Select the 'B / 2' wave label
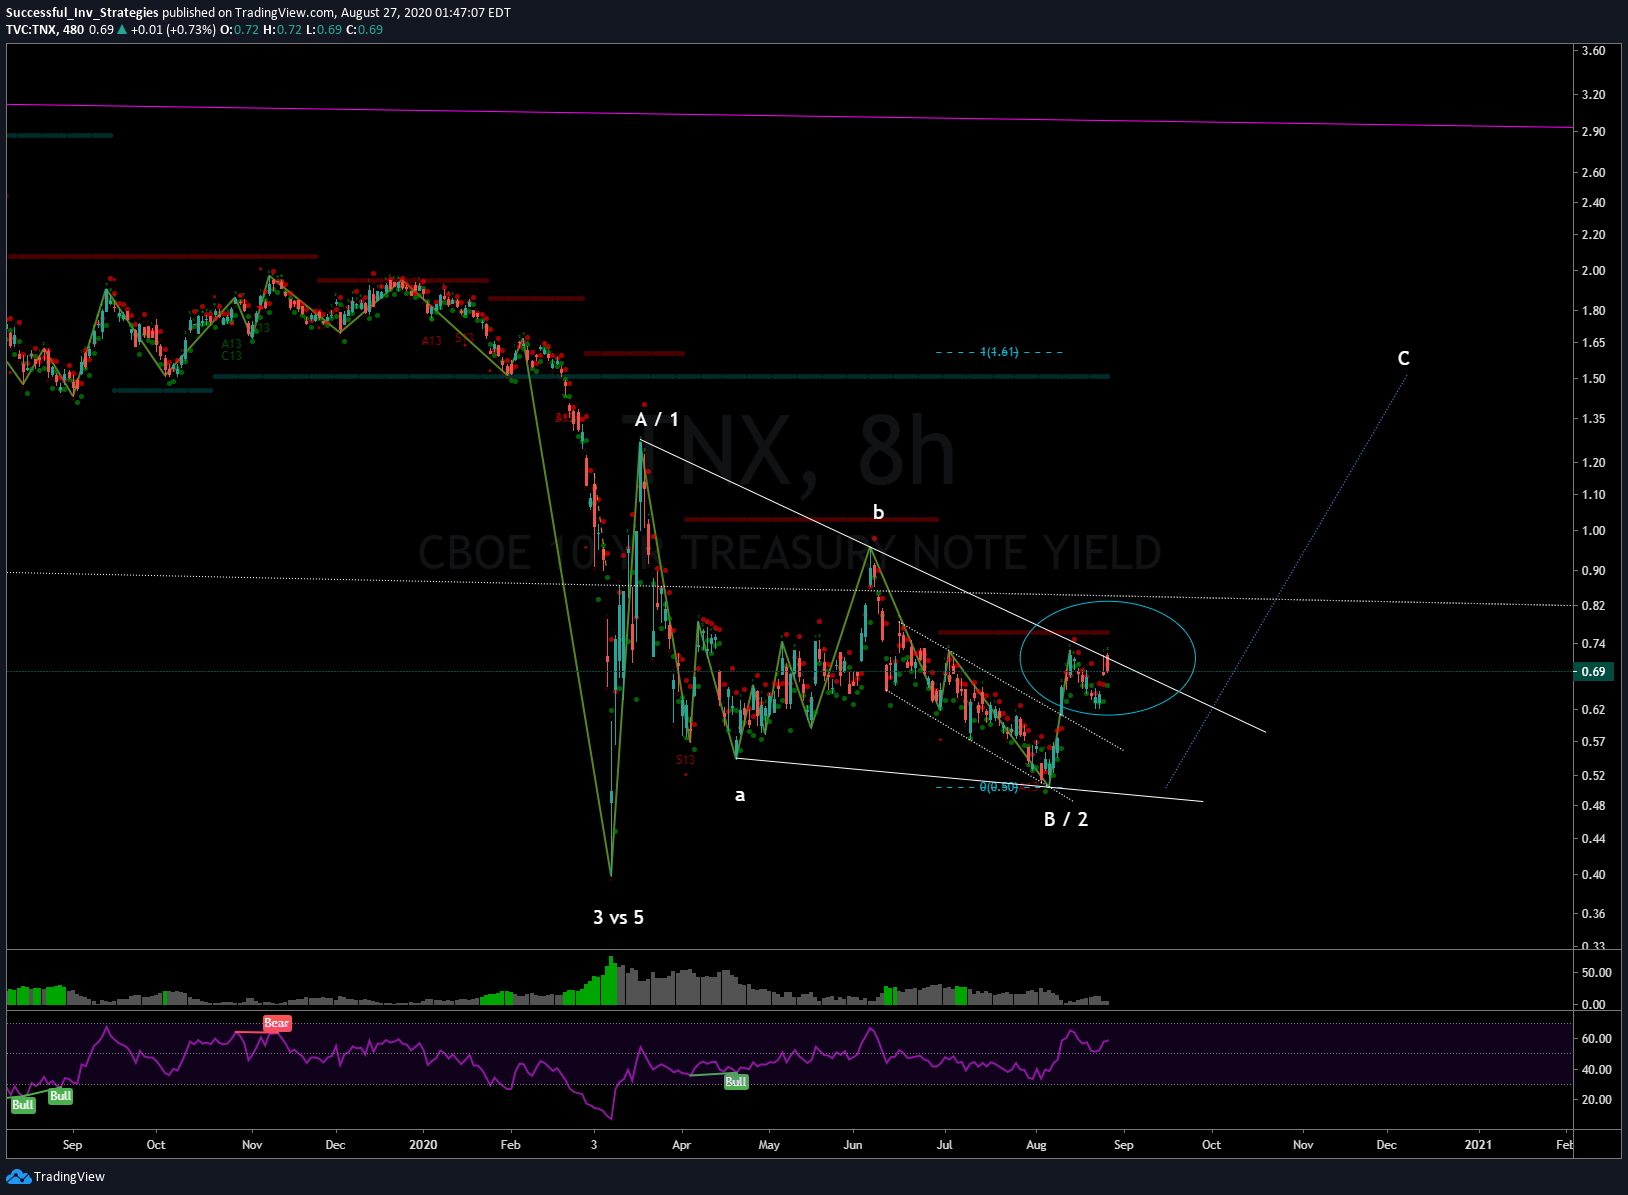The image size is (1628, 1195). [x=1066, y=819]
